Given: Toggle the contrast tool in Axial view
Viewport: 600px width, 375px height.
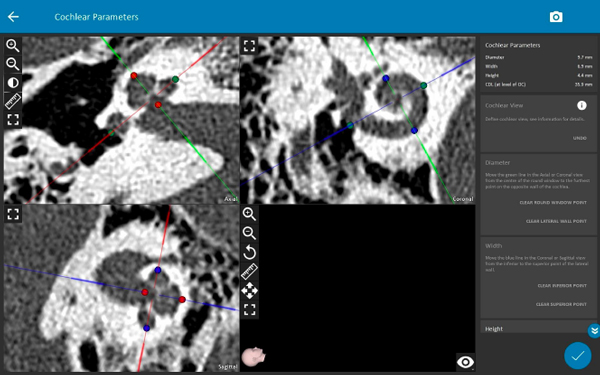Looking at the screenshot, I should pyautogui.click(x=13, y=83).
